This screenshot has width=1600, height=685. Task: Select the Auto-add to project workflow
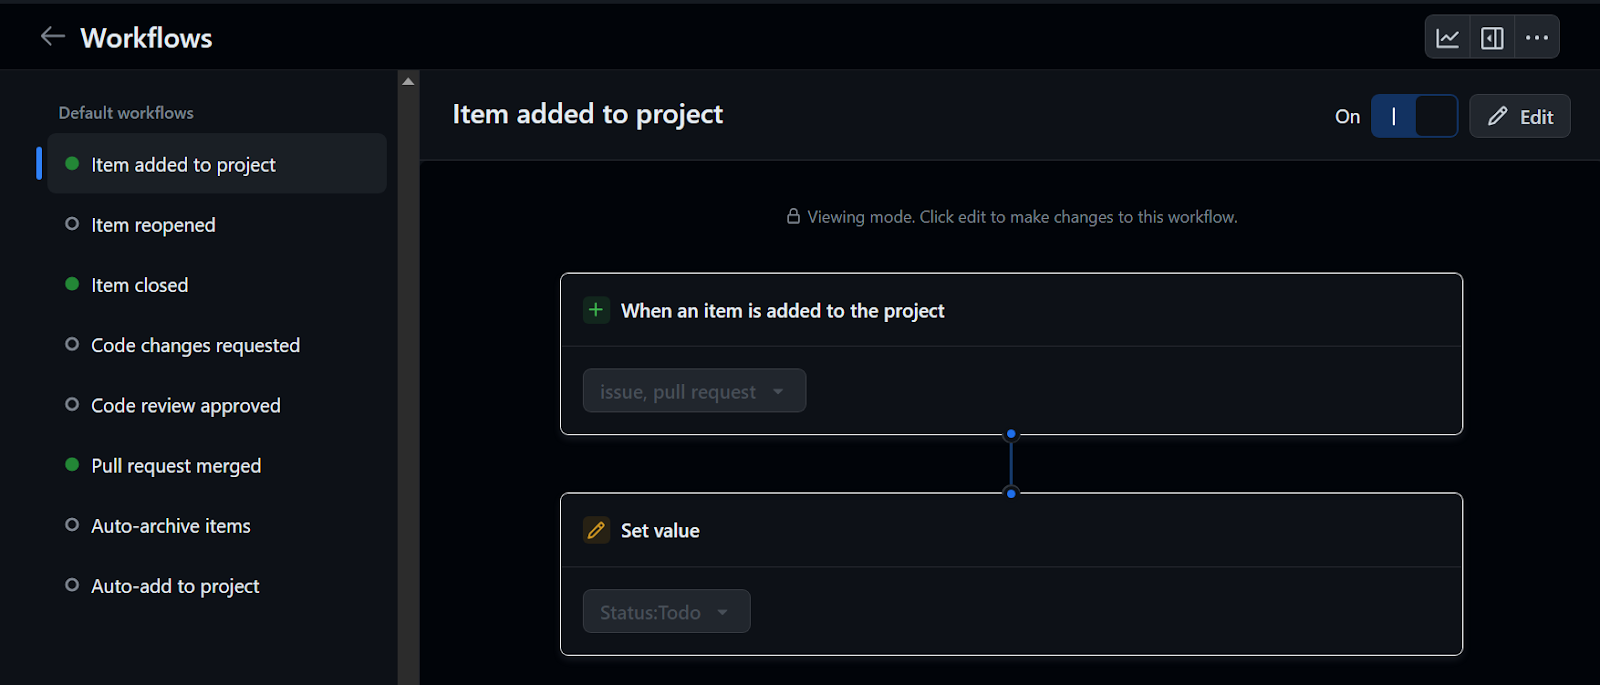click(175, 585)
